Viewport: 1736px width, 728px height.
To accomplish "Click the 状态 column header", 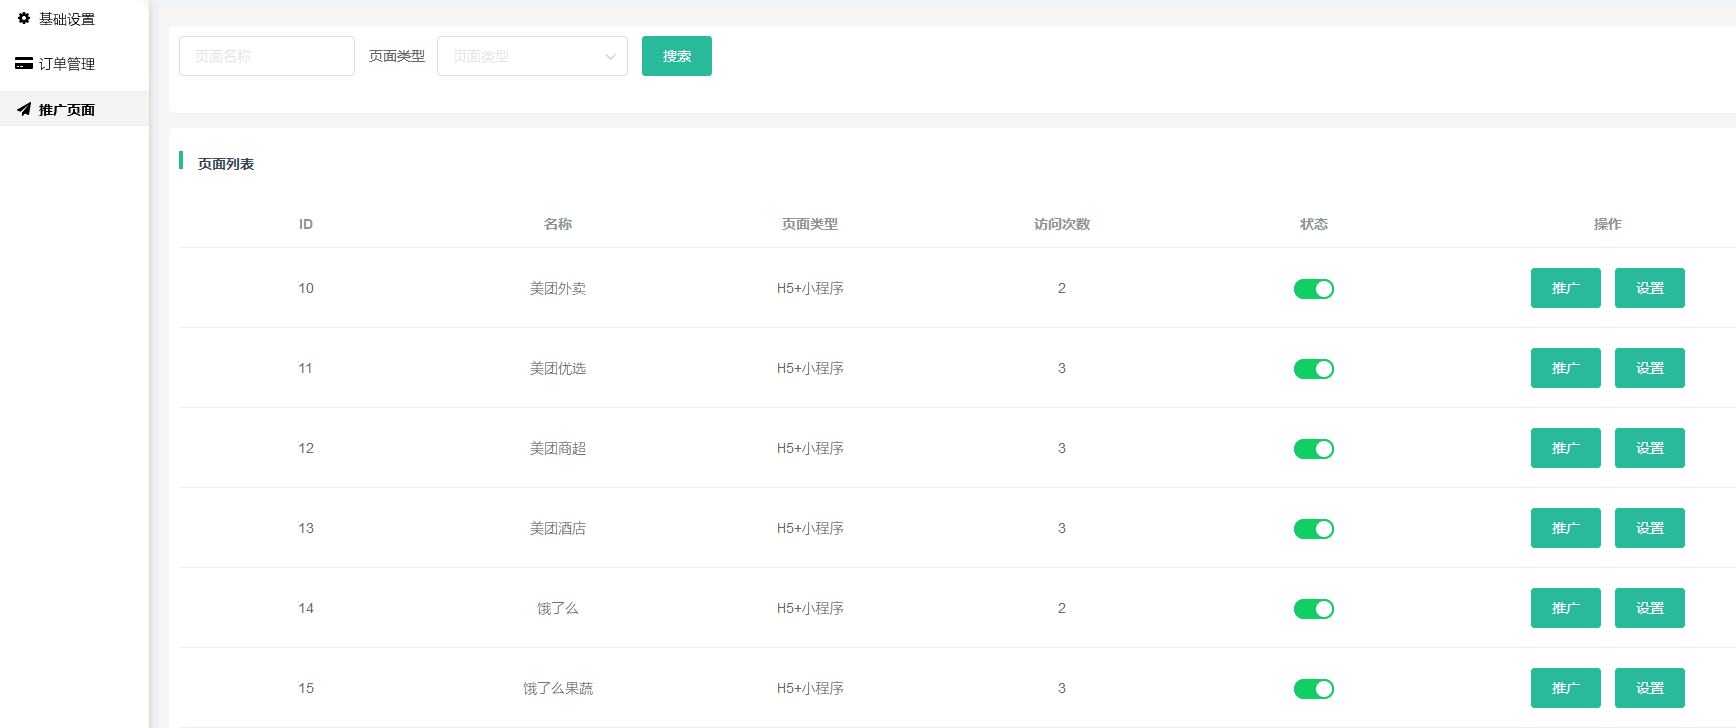I will point(1314,224).
